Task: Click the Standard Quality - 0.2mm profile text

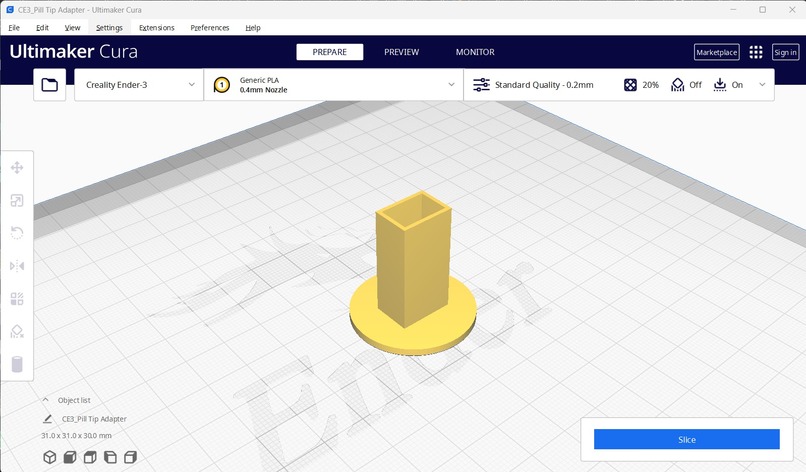Action: [x=544, y=85]
